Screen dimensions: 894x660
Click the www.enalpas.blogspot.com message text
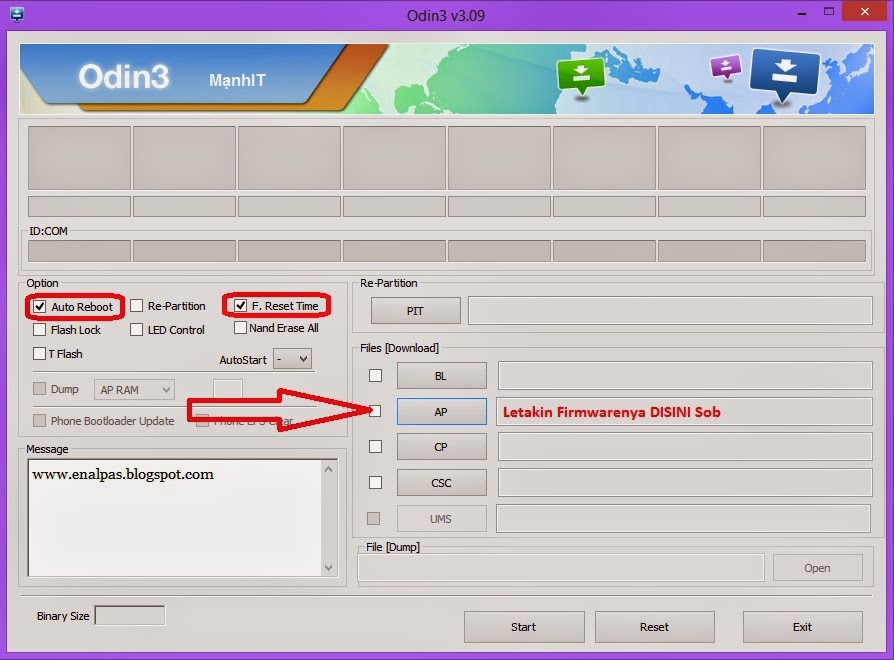123,474
